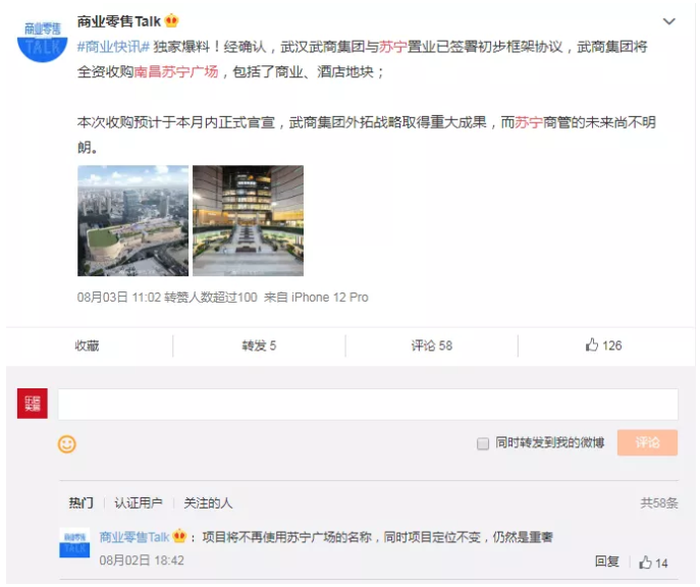Click crown badge beside commenter name
Image resolution: width=700 pixels, height=587 pixels.
click(x=179, y=536)
